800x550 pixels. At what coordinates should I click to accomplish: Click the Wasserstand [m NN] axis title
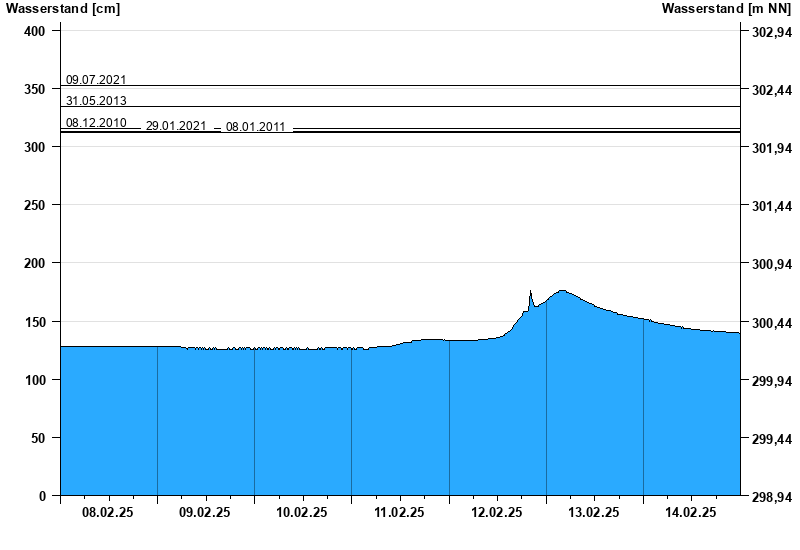727,8
